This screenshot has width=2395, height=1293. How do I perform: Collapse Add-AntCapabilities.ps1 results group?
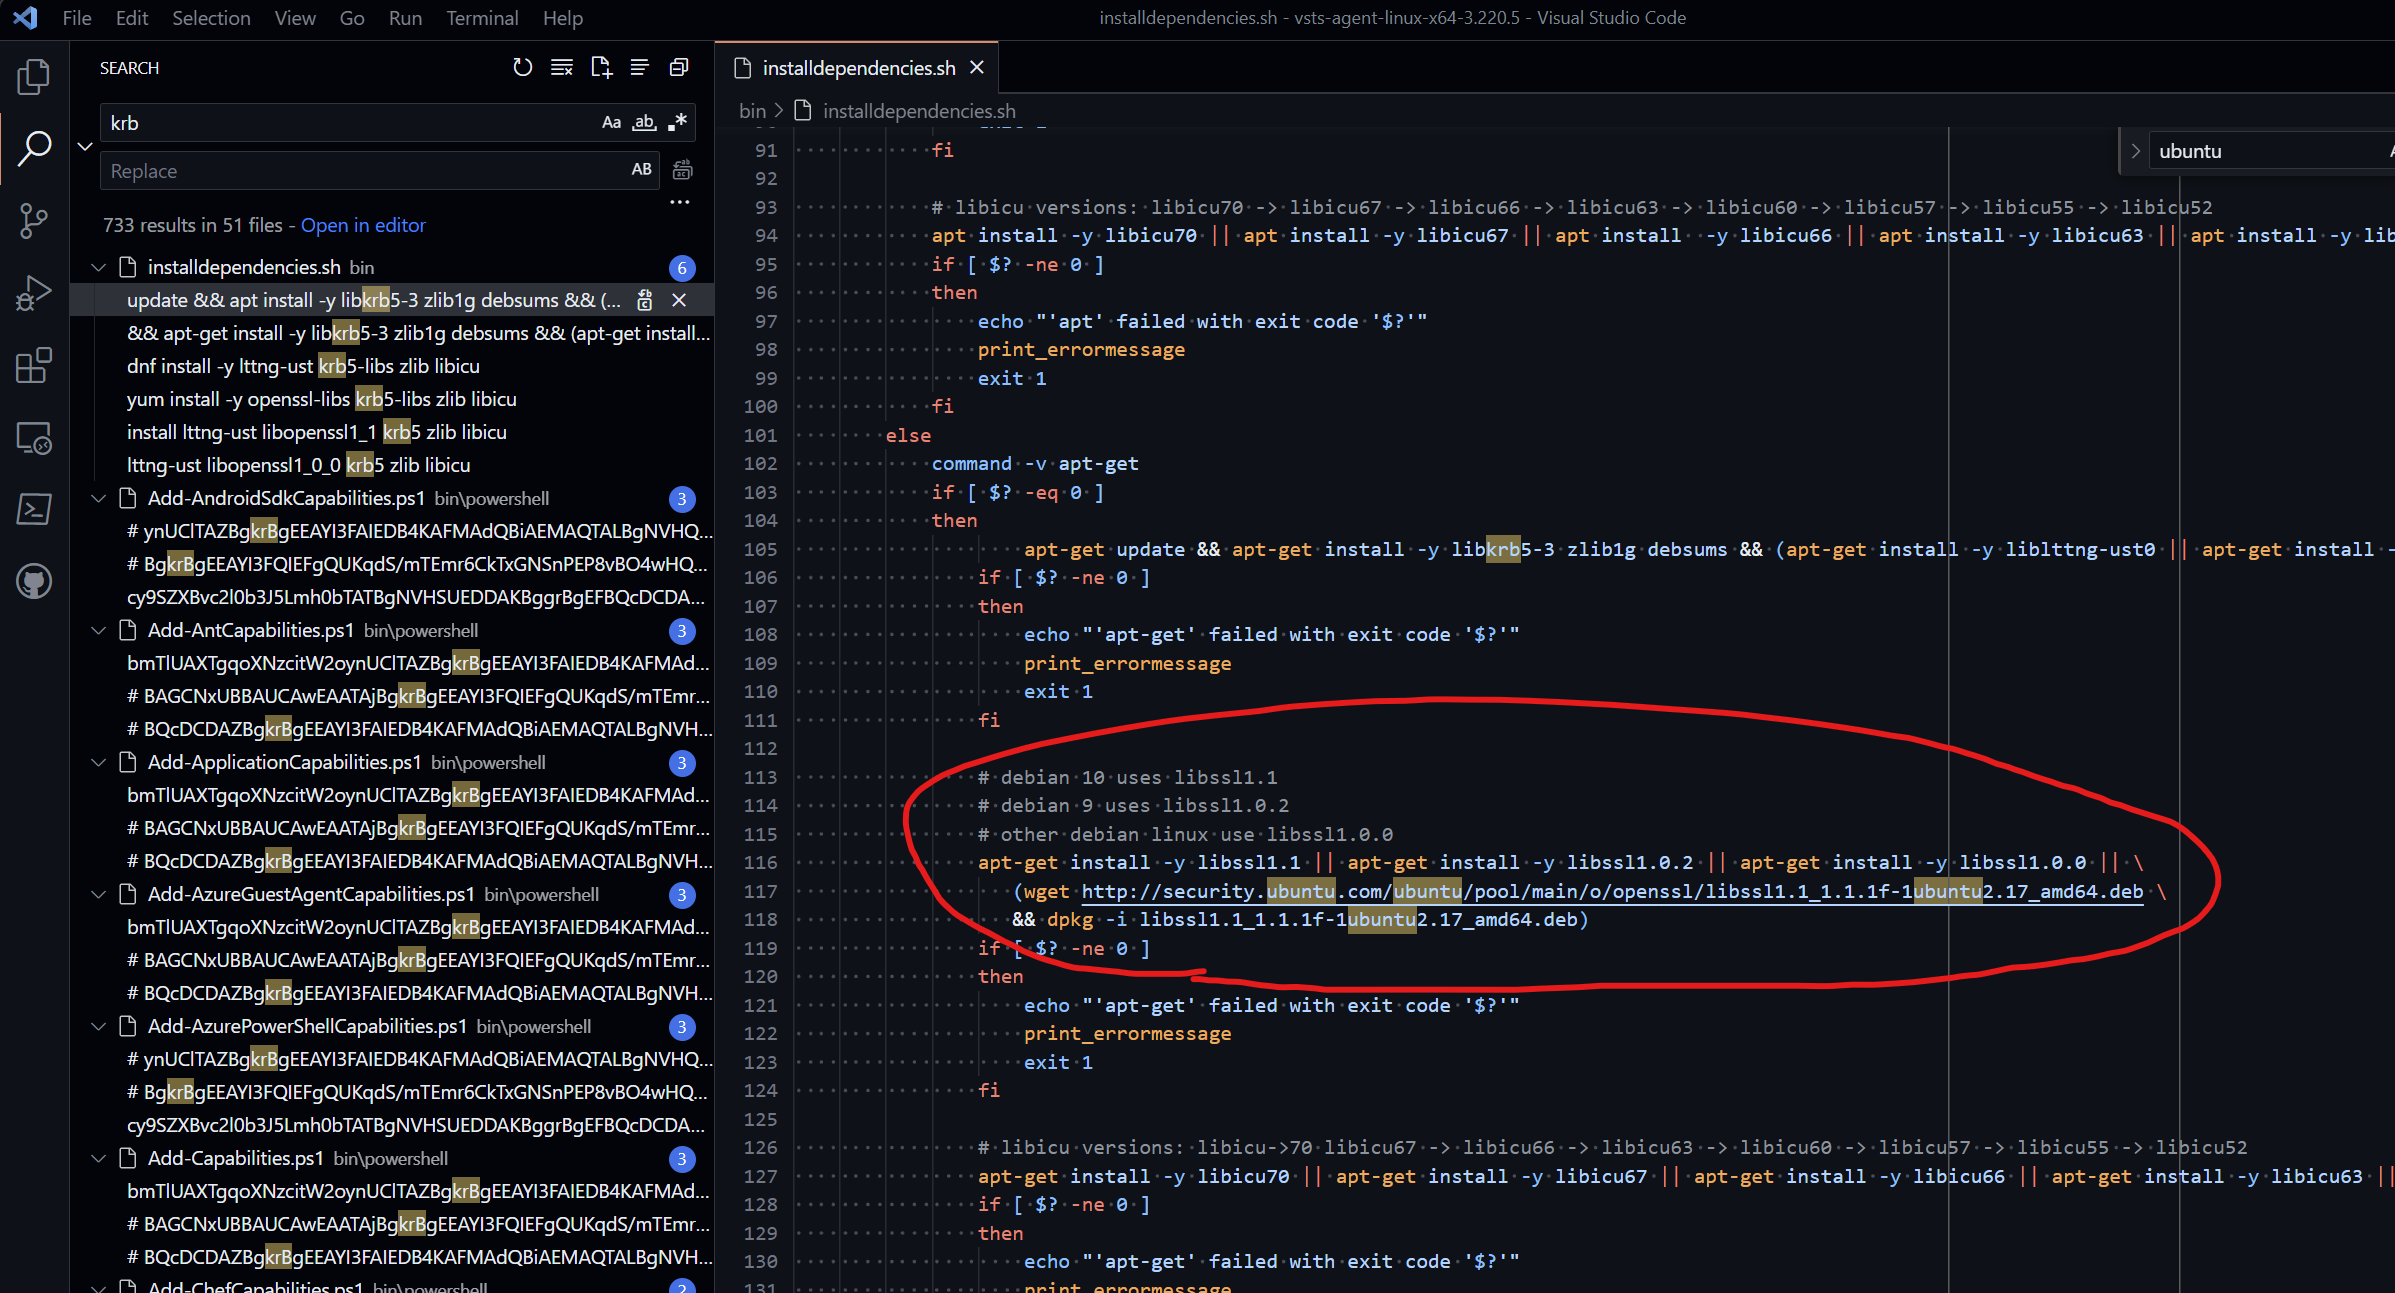coord(99,631)
